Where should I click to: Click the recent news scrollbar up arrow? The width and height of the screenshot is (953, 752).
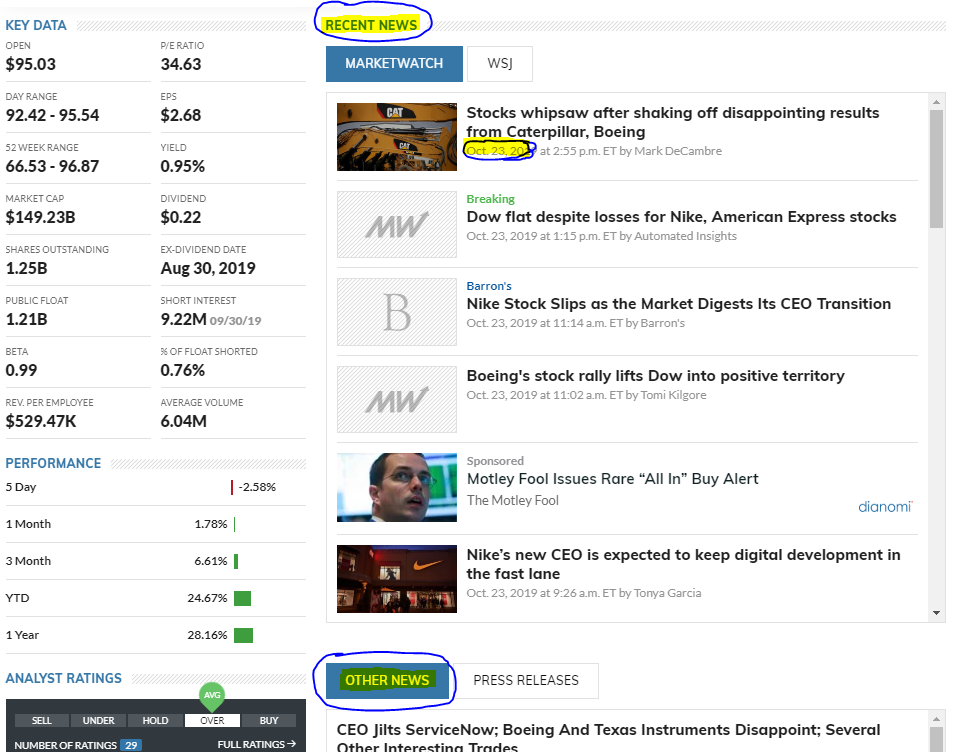coord(936,102)
